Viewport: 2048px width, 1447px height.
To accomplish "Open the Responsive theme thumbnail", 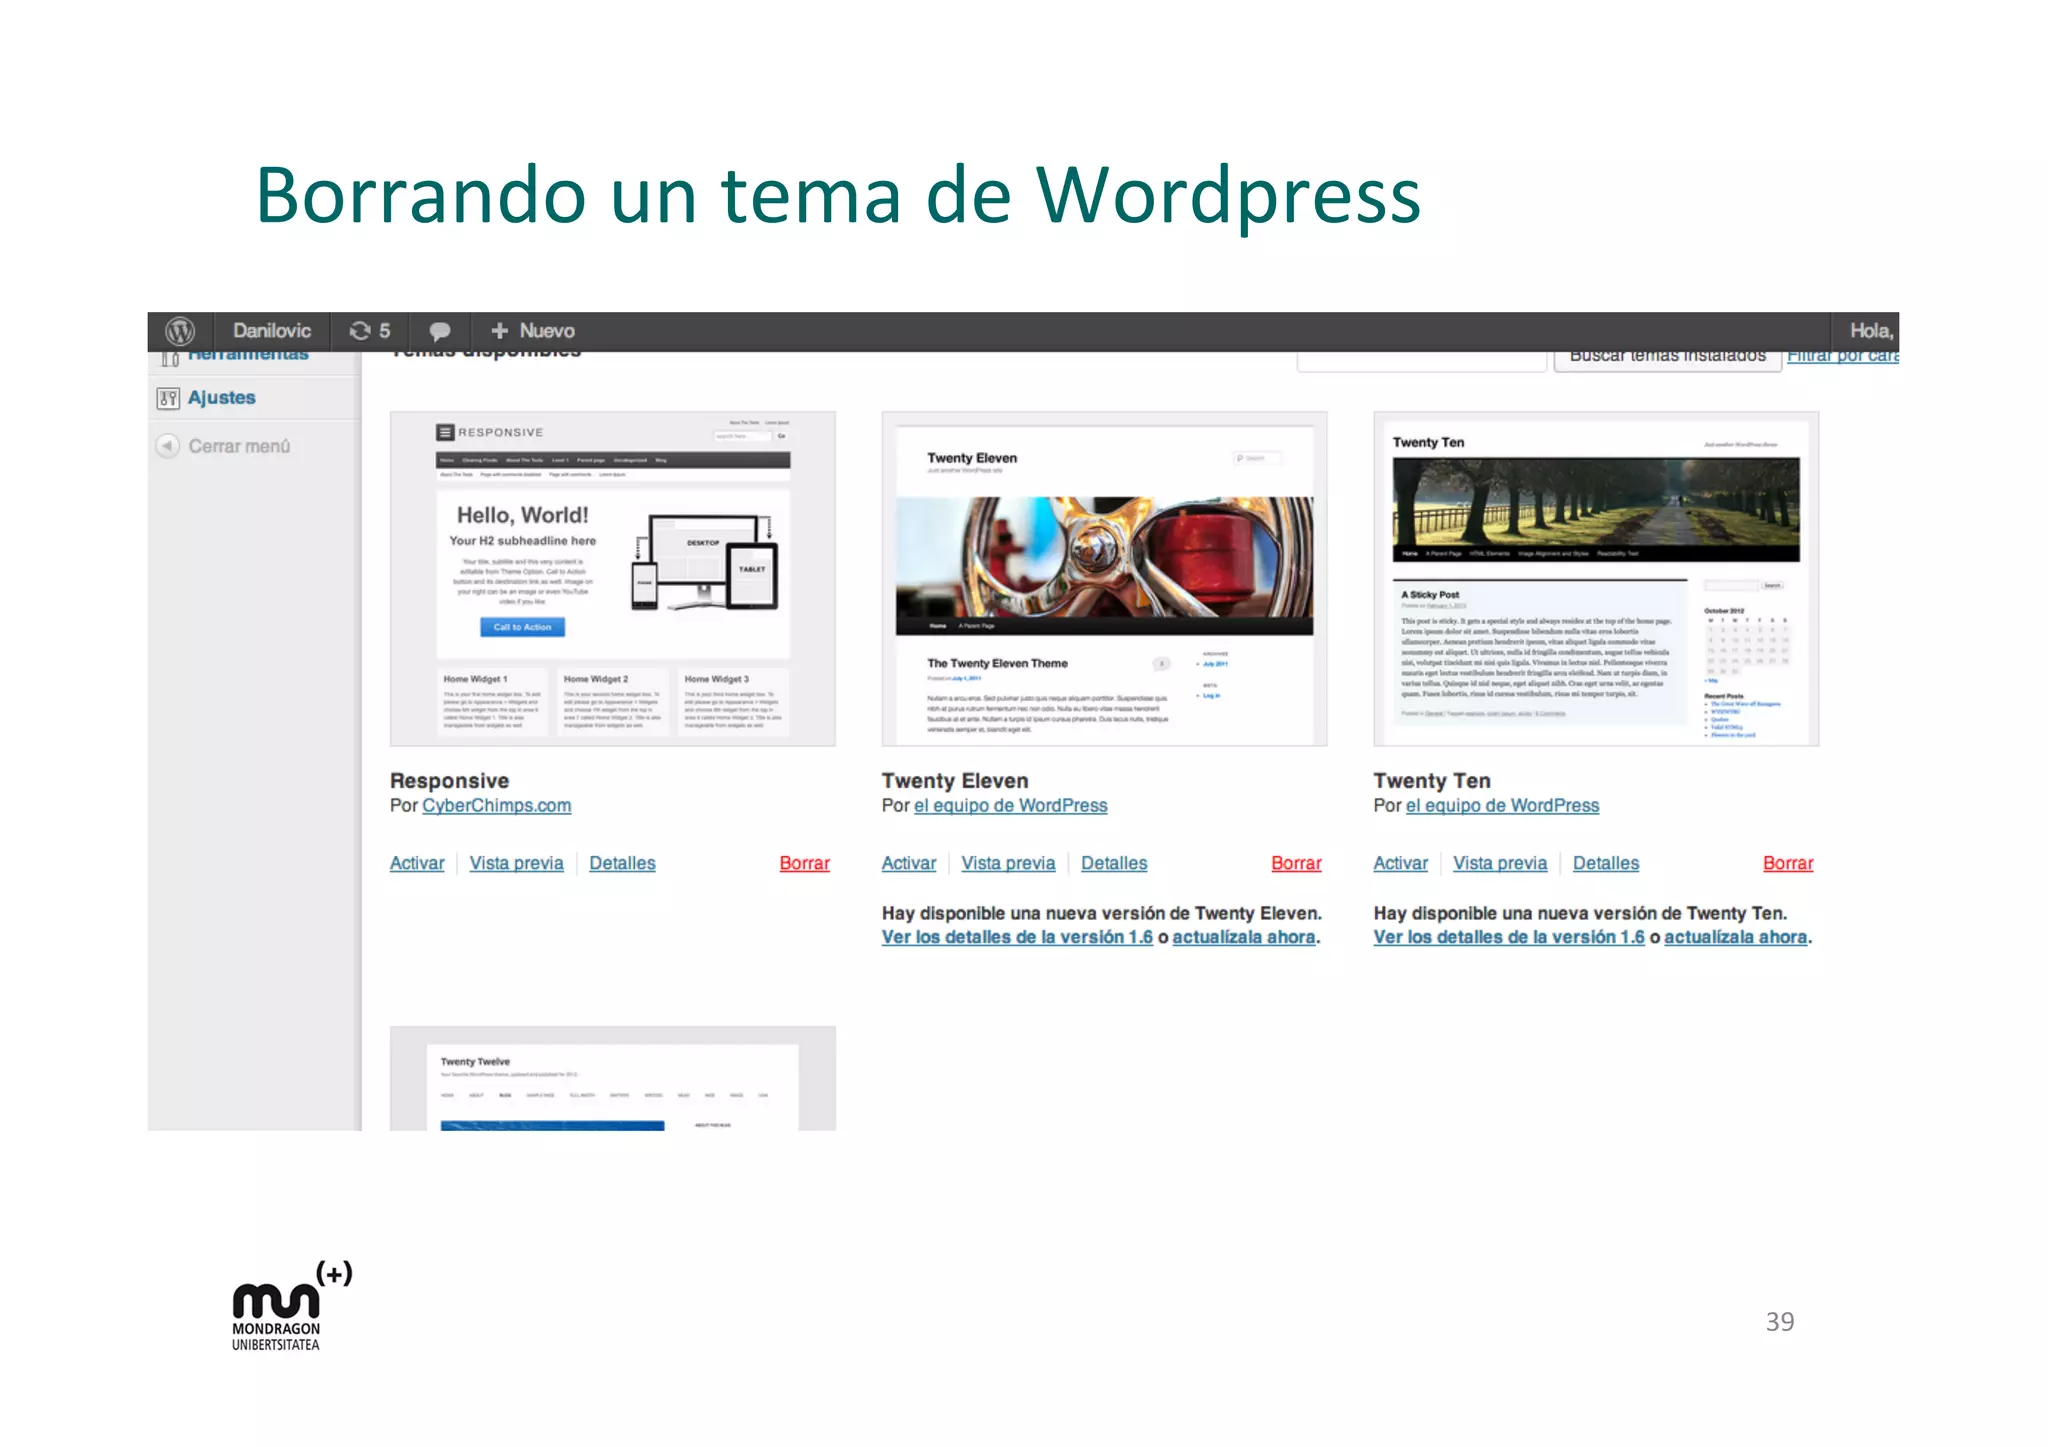I will point(612,579).
